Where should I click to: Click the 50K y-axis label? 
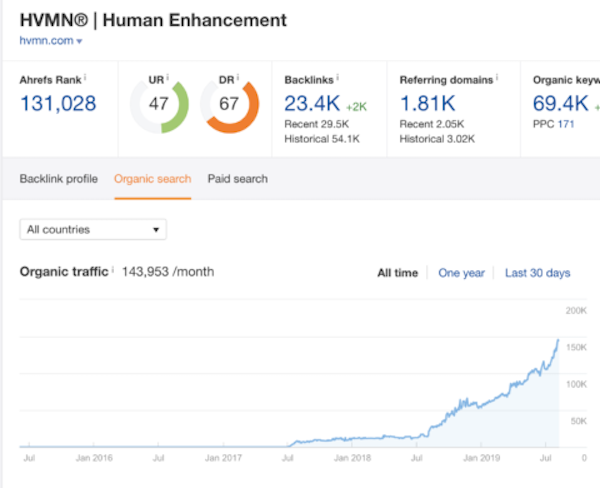click(579, 421)
